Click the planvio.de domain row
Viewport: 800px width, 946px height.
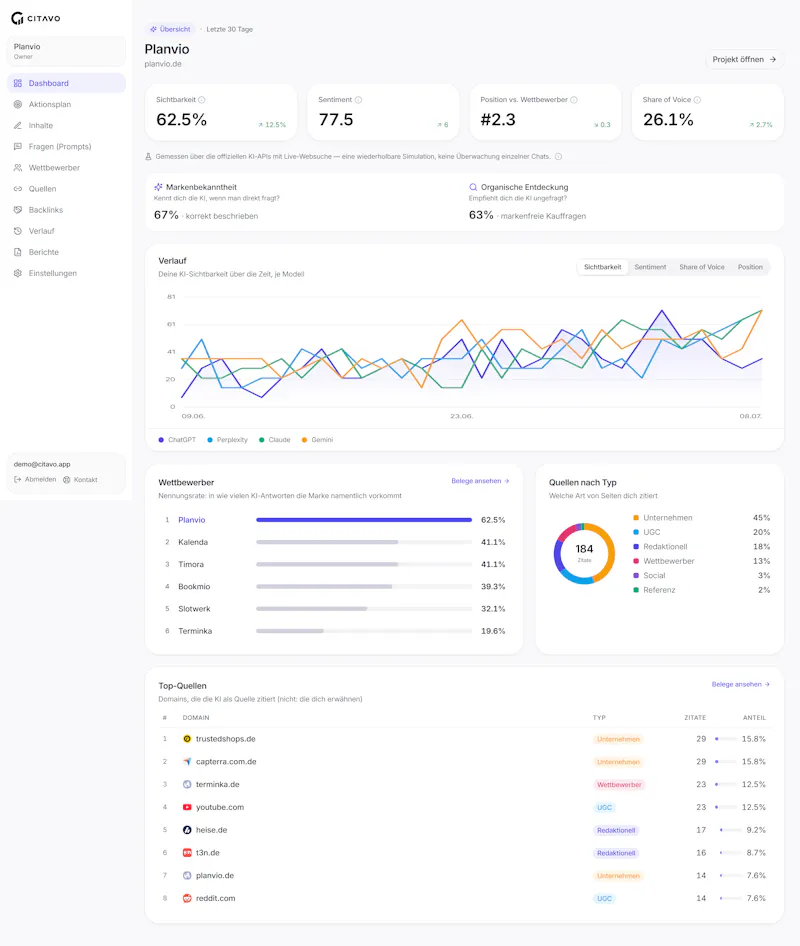[464, 875]
